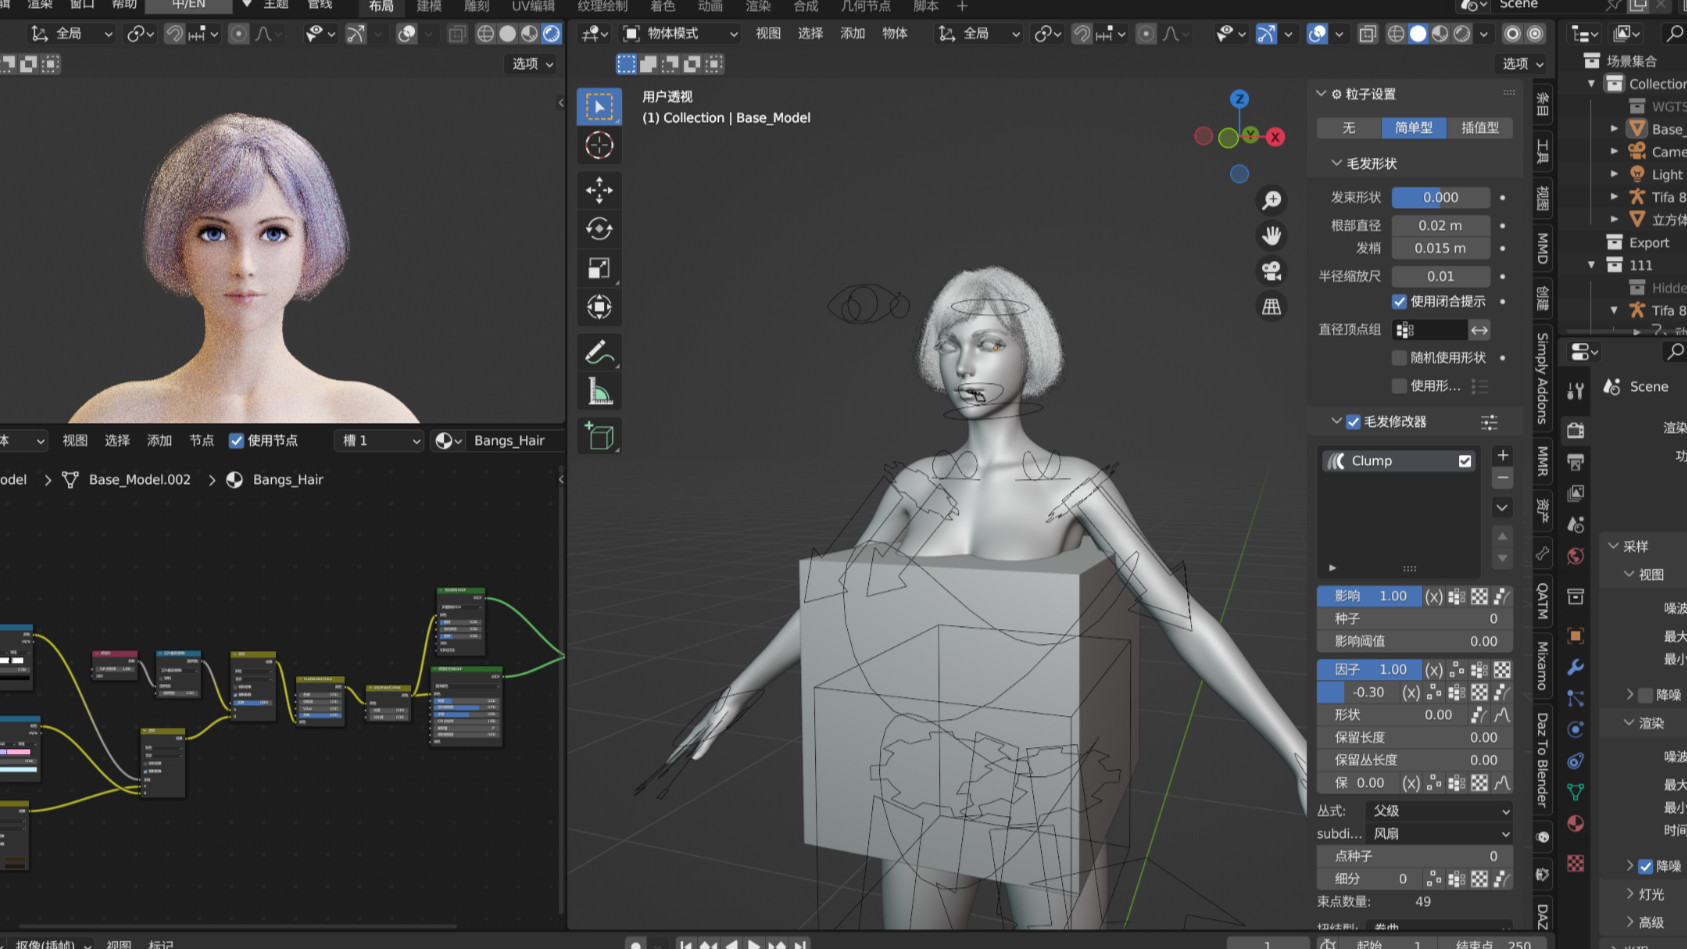Select the Measure tool
This screenshot has height=949, width=1687.
click(599, 392)
